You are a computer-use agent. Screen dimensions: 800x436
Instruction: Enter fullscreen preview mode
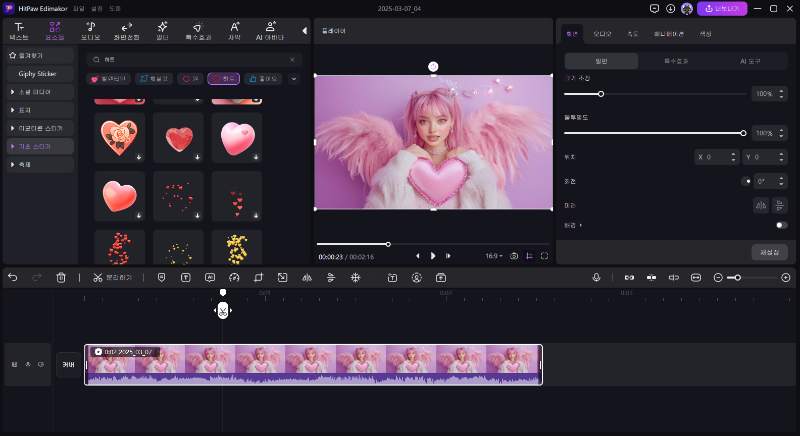click(x=545, y=256)
